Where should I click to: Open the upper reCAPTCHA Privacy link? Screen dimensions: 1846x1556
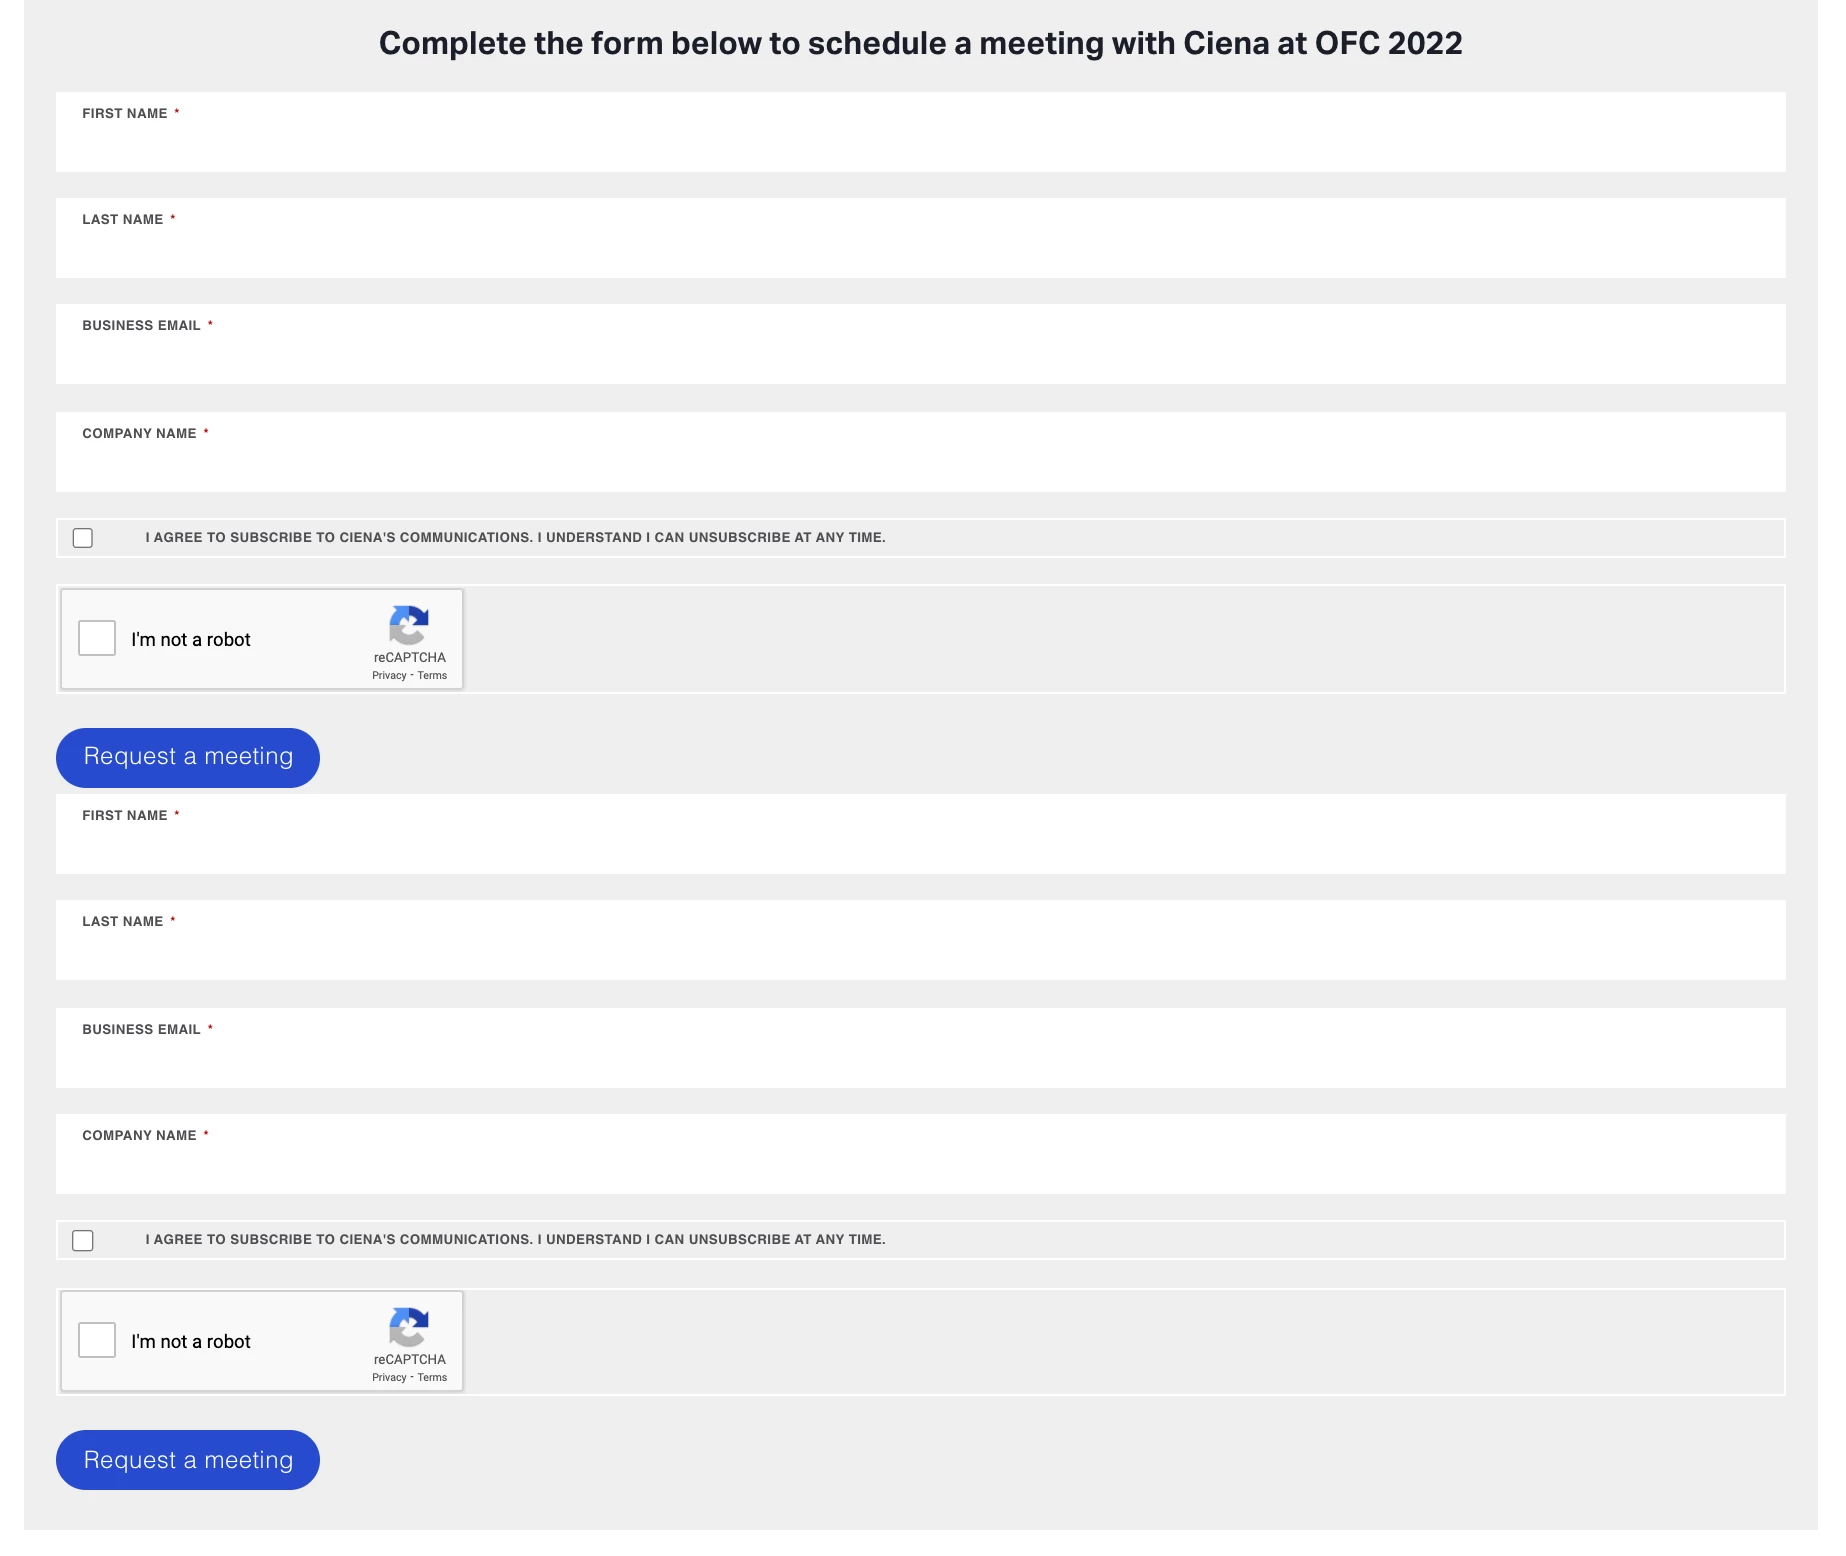click(389, 676)
